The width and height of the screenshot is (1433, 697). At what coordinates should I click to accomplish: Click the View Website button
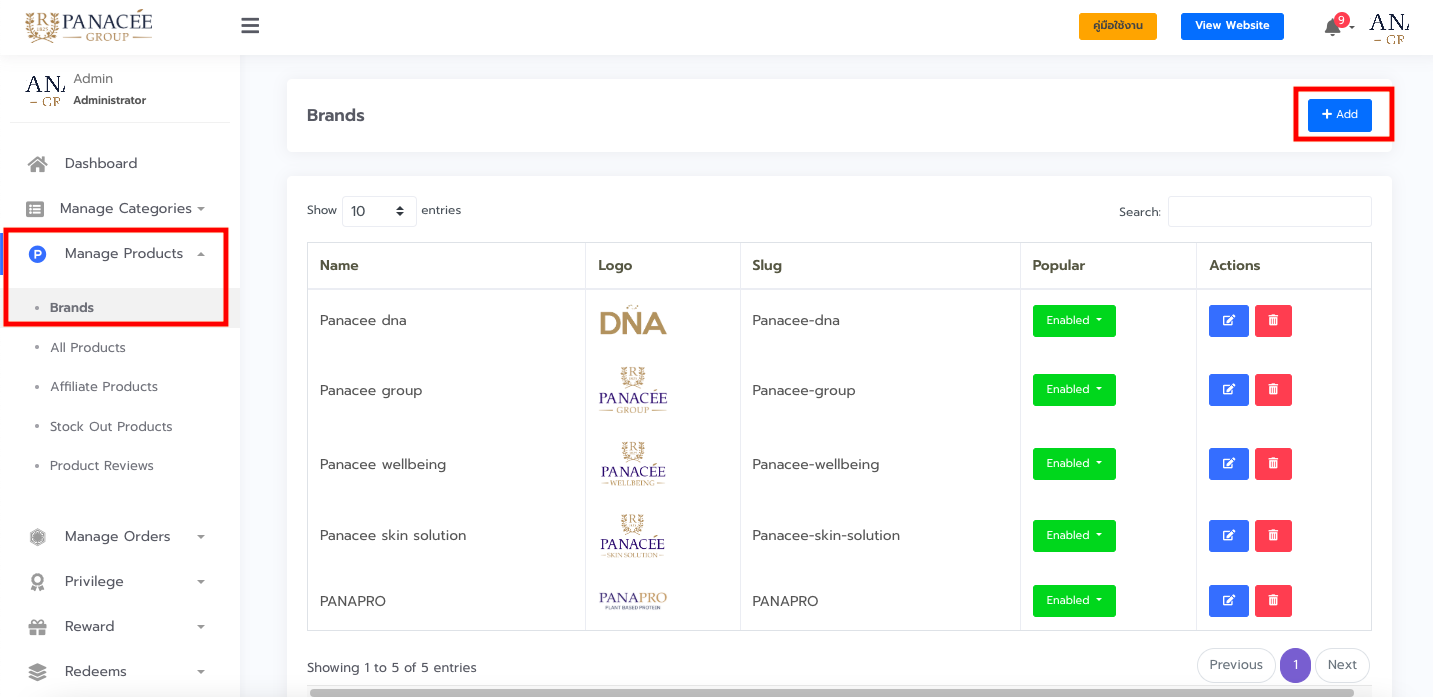pos(1232,26)
